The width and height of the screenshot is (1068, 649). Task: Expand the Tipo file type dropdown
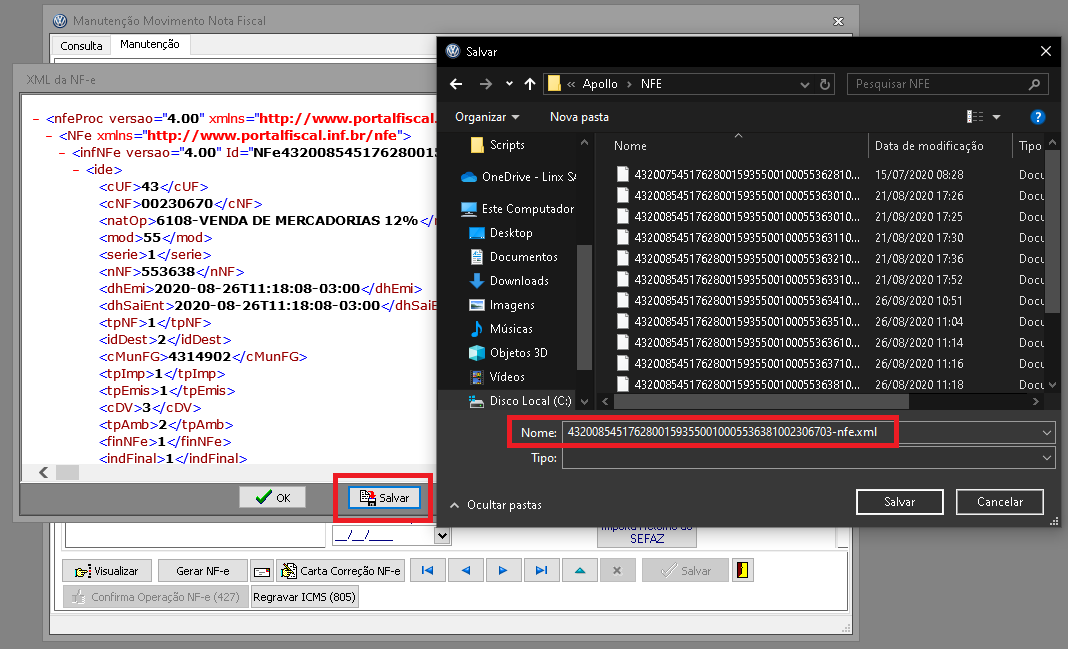pyautogui.click(x=1047, y=458)
